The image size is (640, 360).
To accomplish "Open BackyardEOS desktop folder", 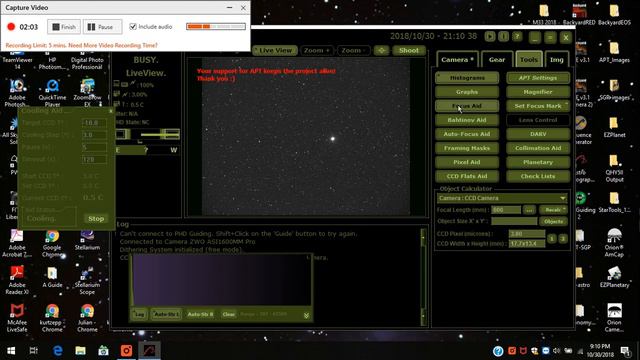I will pos(614,15).
